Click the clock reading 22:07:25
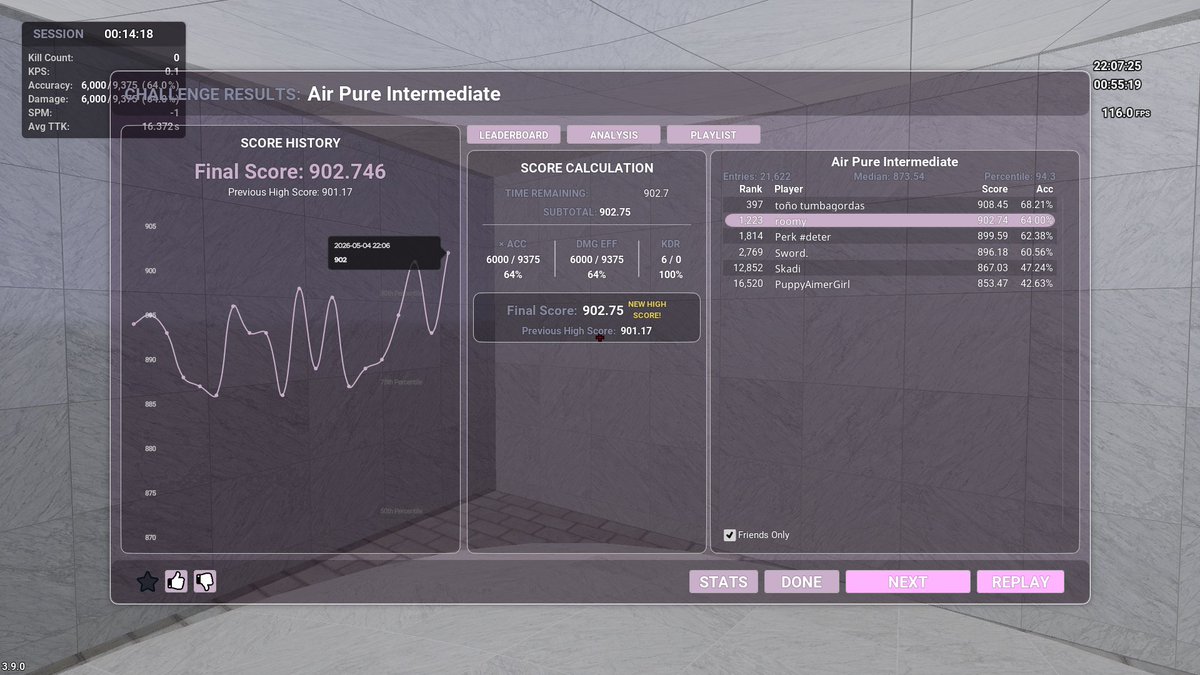This screenshot has height=675, width=1200. [x=1117, y=66]
